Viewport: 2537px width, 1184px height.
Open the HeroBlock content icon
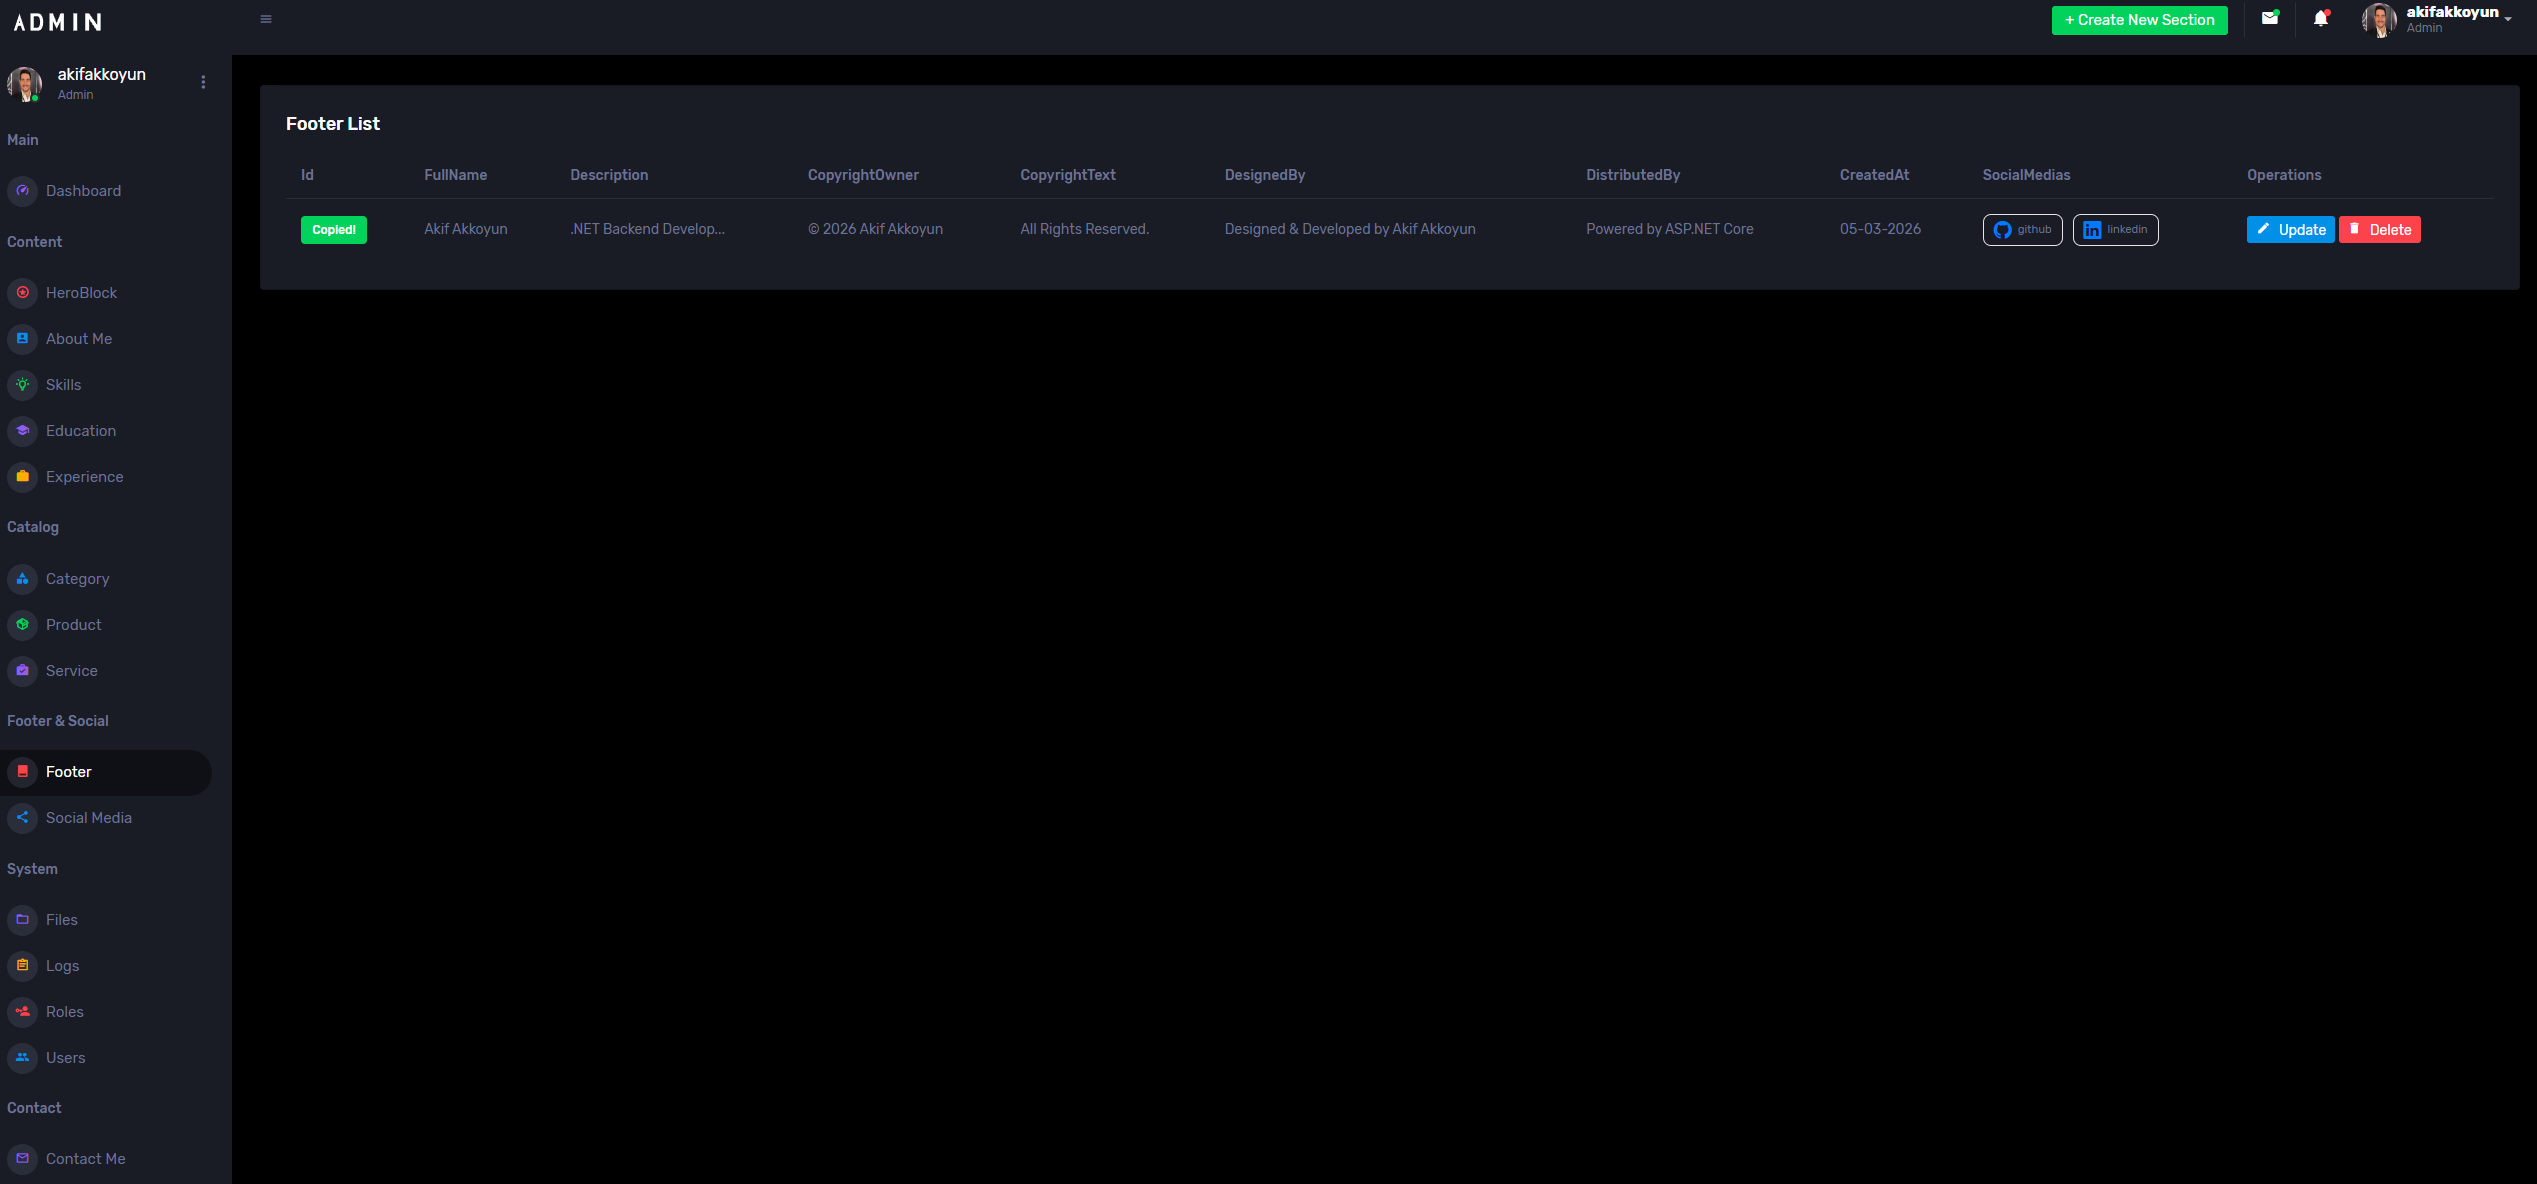(22, 293)
